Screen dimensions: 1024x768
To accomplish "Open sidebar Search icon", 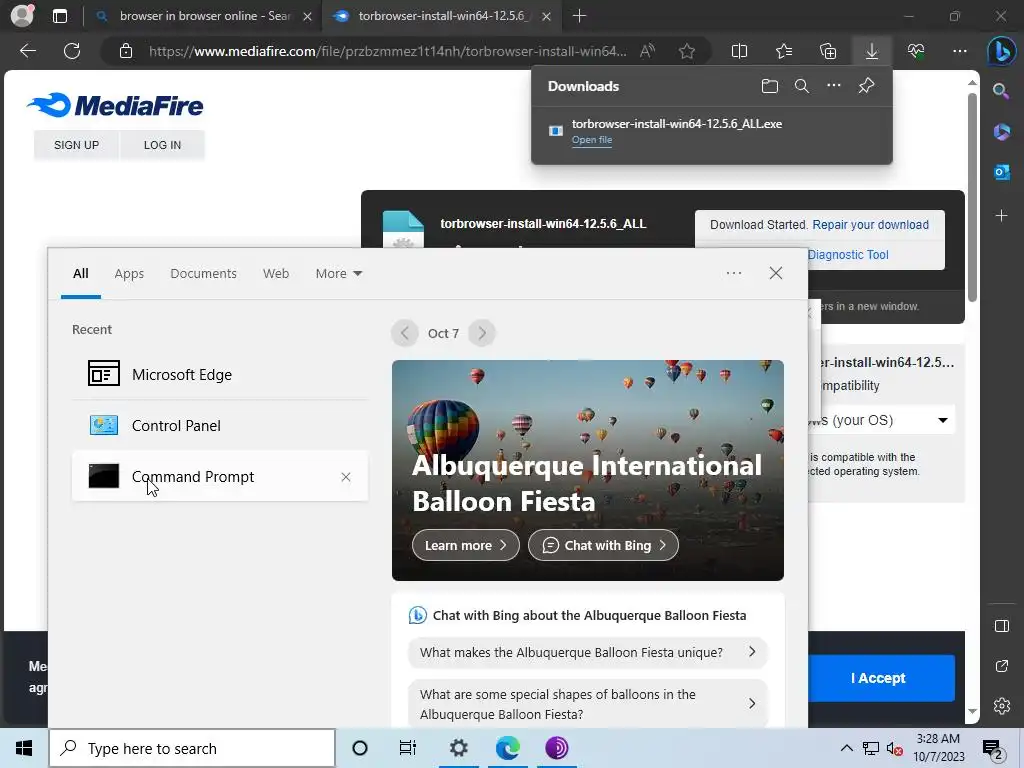I will pyautogui.click(x=1001, y=91).
